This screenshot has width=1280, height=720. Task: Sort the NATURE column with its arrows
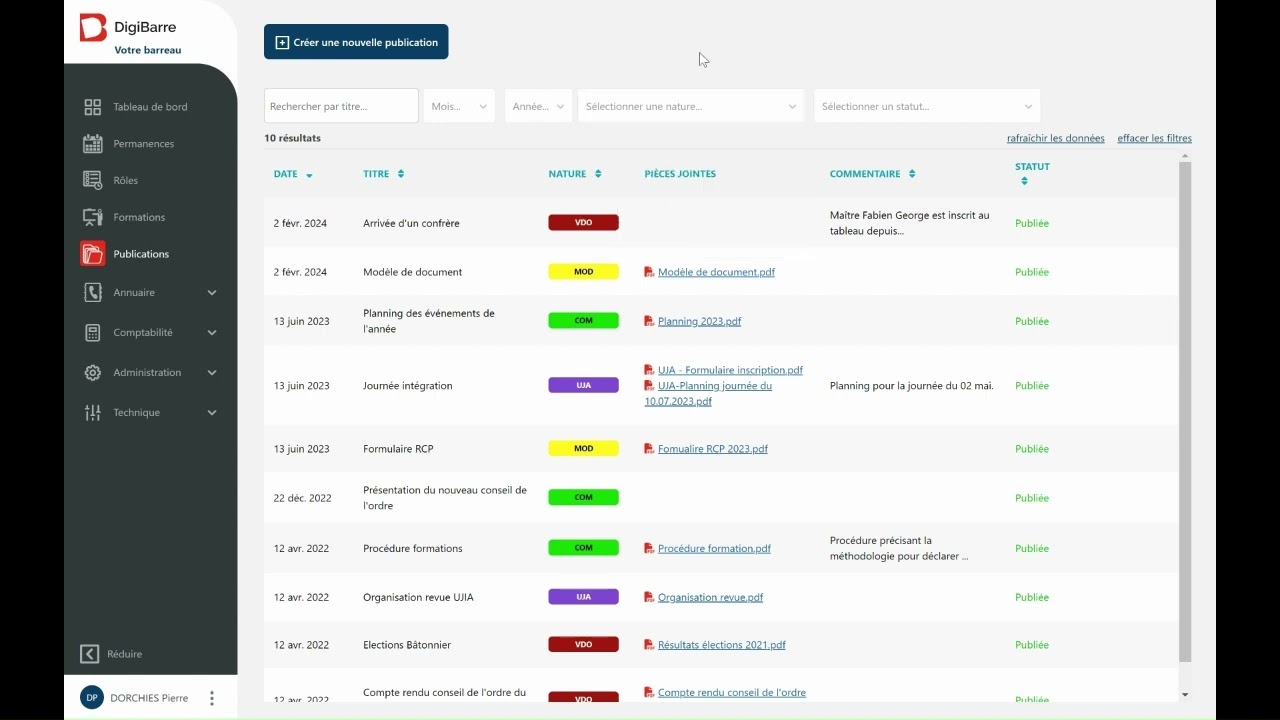click(598, 174)
